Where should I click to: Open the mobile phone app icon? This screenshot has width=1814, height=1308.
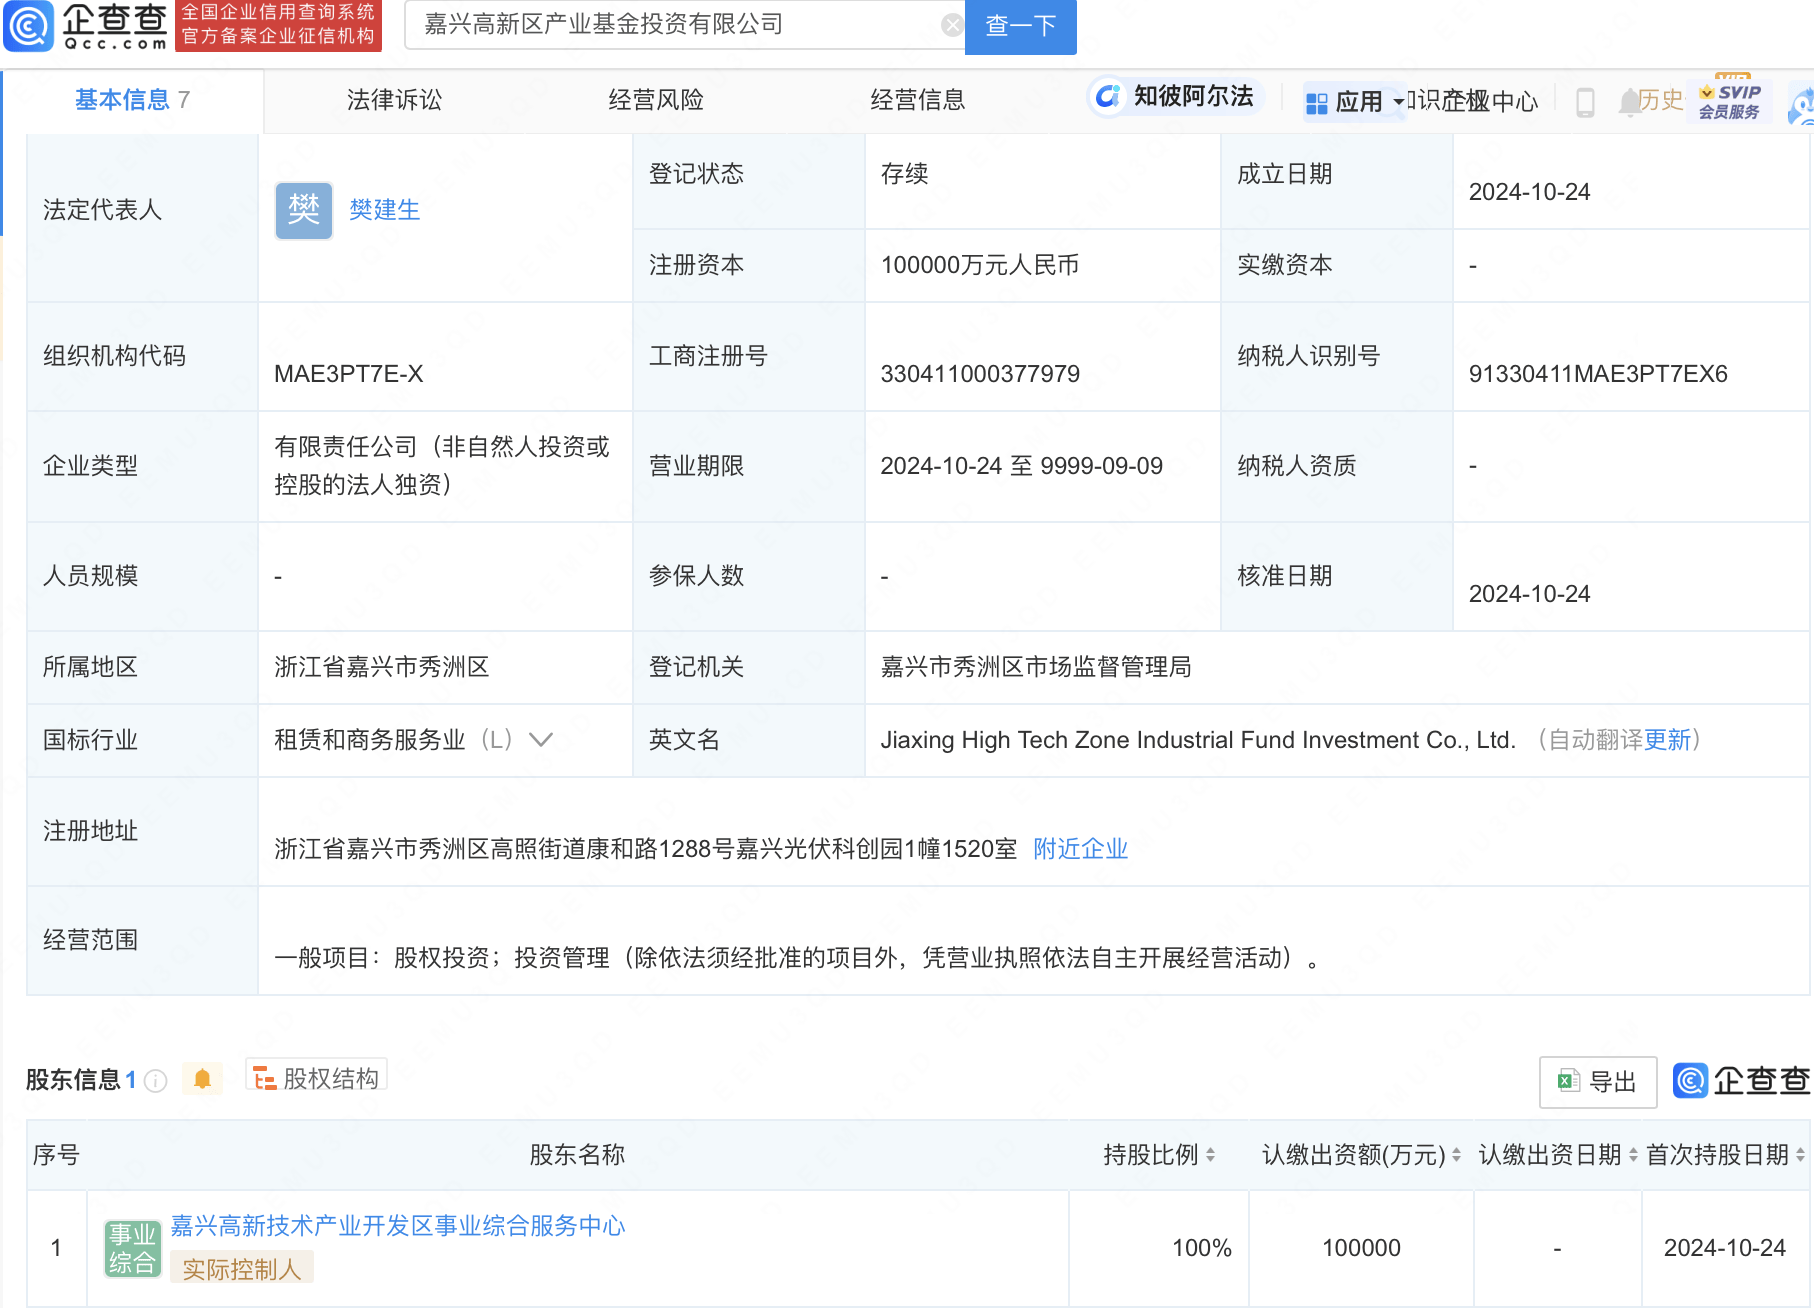(x=1585, y=102)
